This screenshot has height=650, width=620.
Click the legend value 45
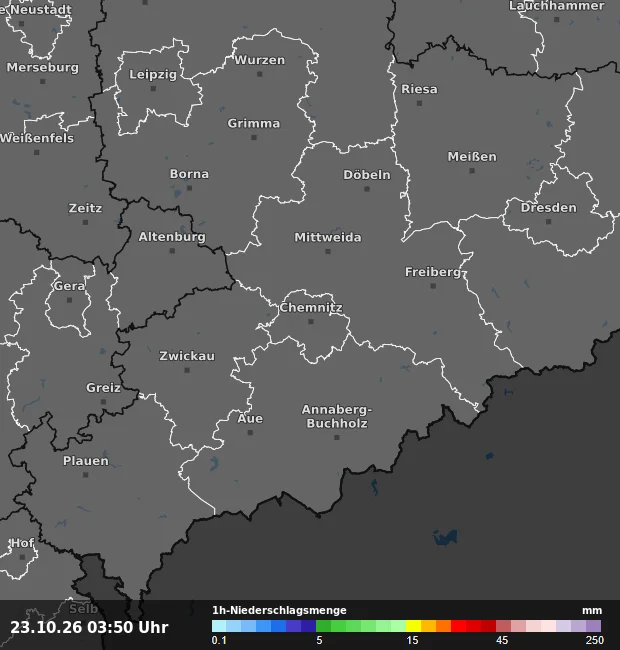(x=502, y=640)
